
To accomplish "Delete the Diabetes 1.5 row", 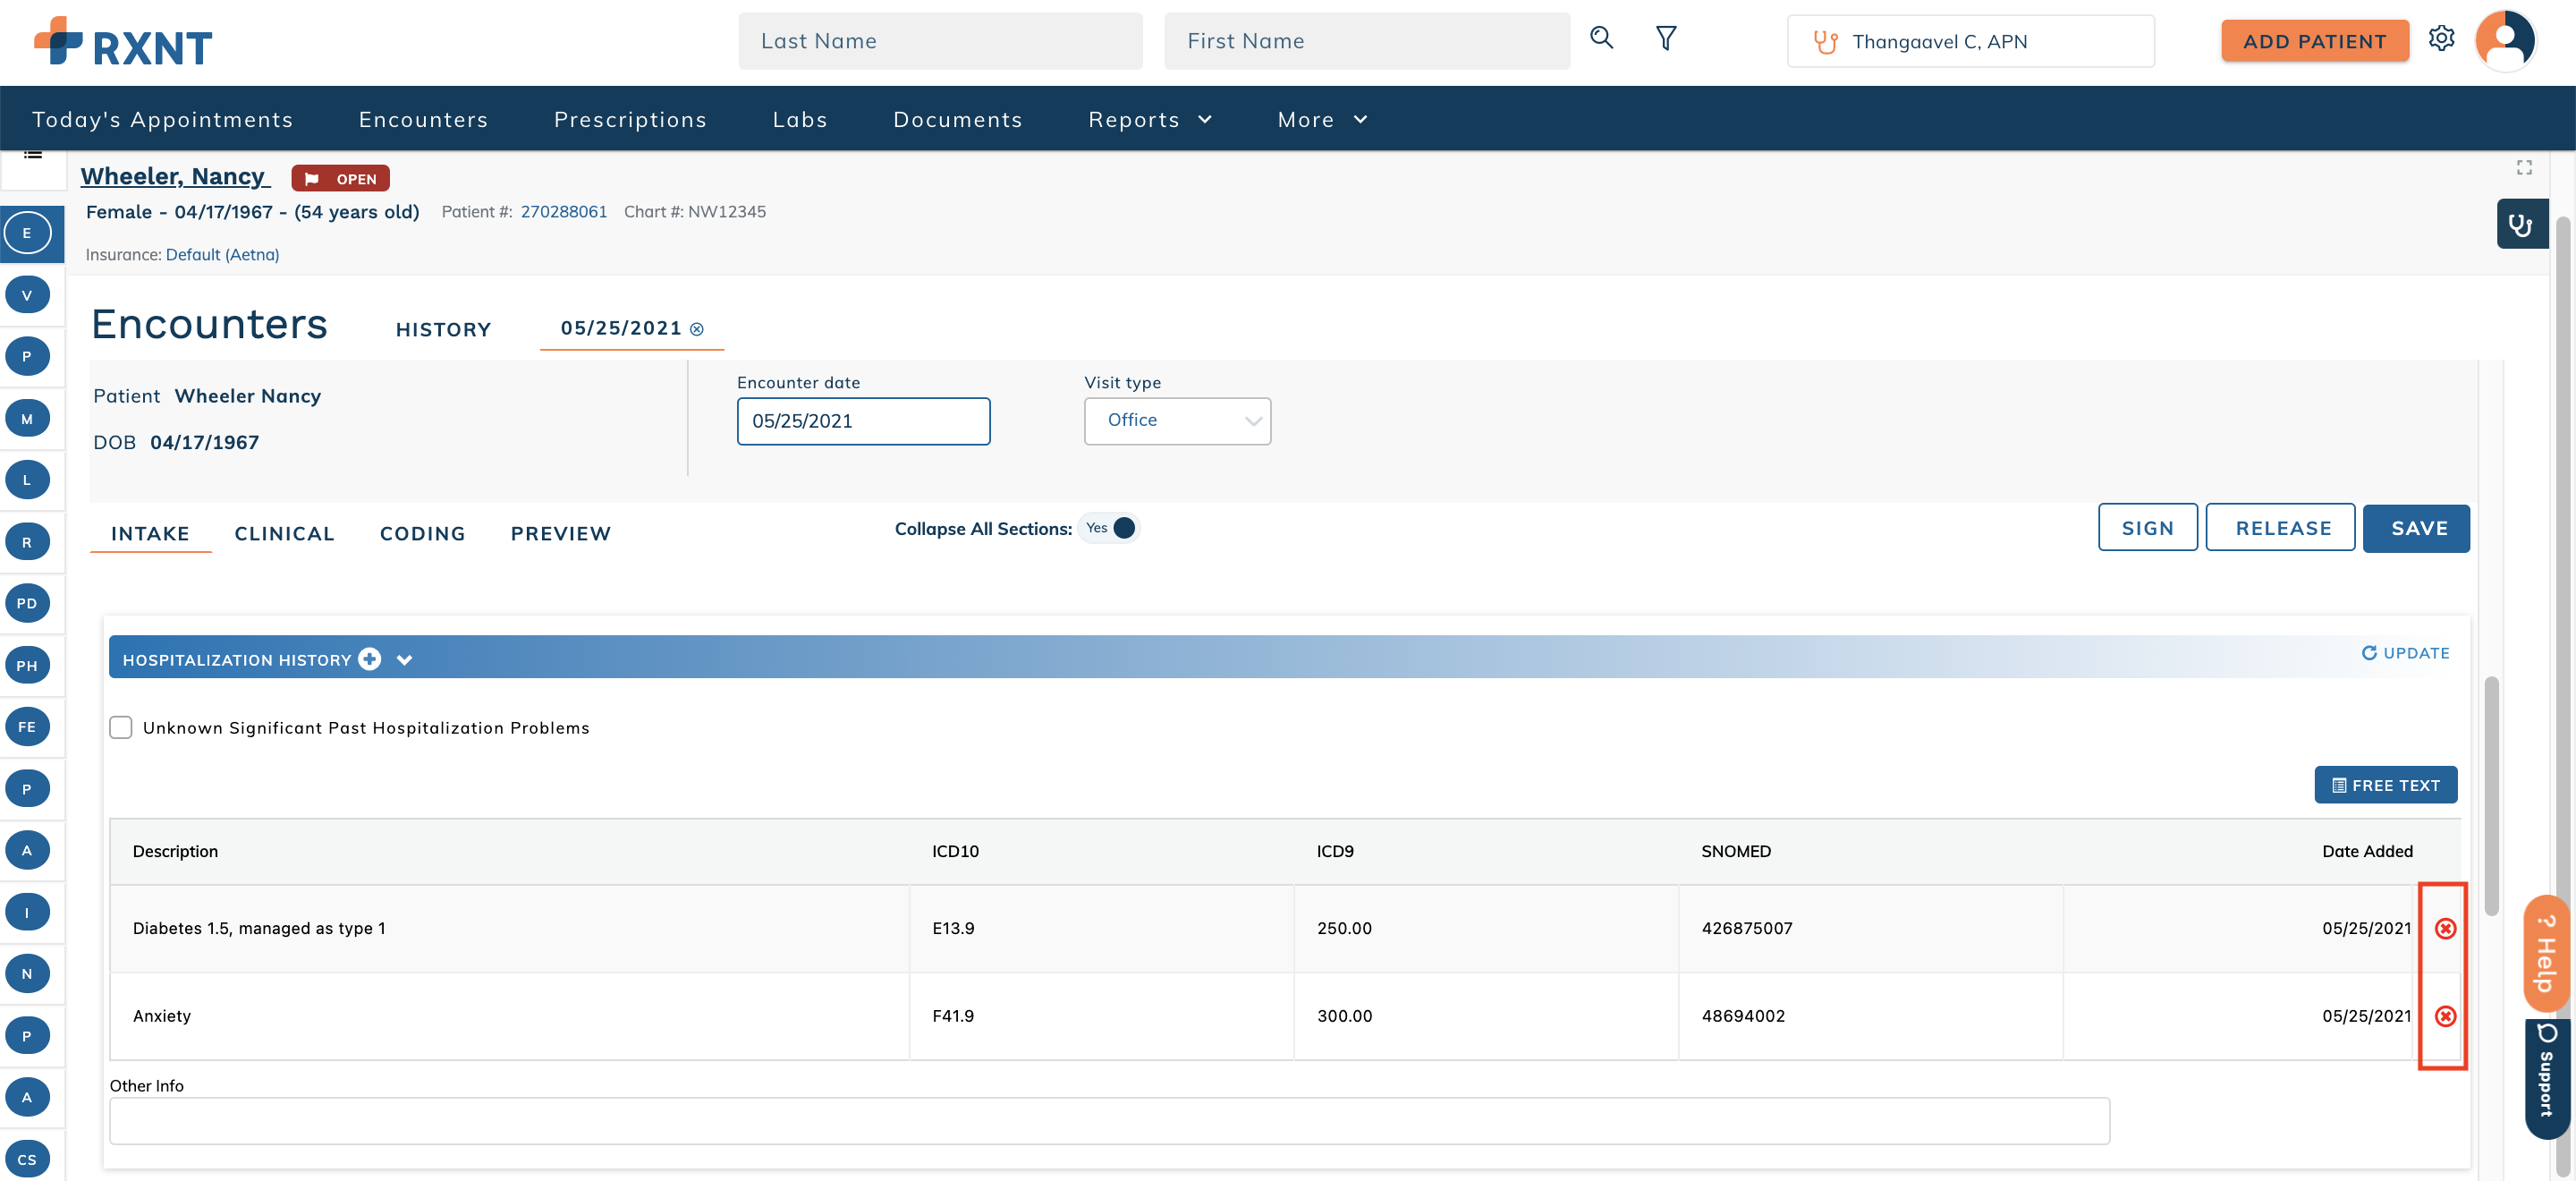I will pyautogui.click(x=2445, y=928).
